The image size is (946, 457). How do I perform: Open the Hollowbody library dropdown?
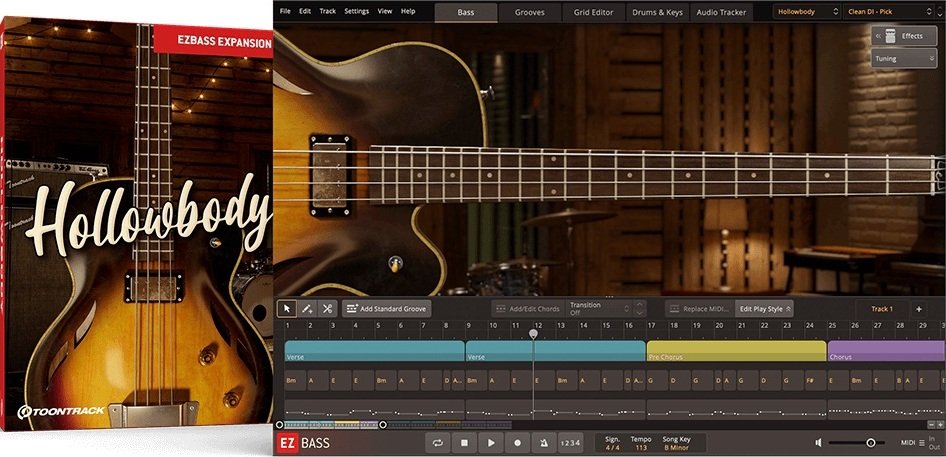(807, 11)
